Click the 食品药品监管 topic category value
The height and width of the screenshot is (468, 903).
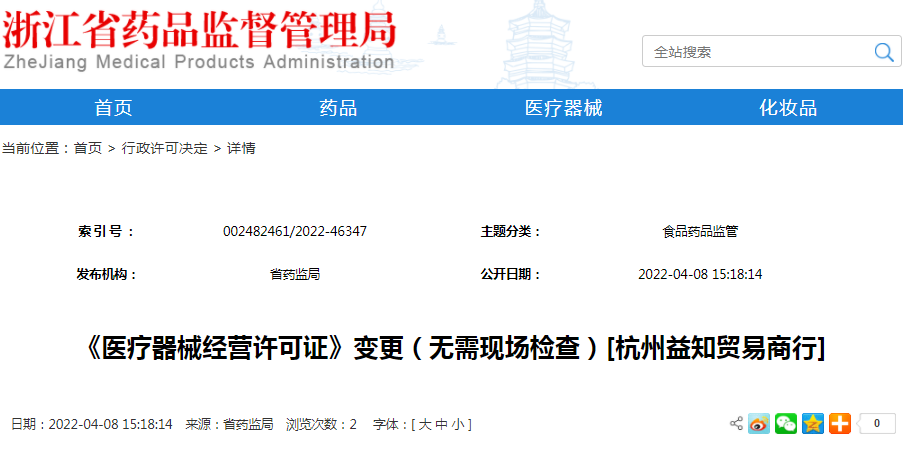click(700, 231)
